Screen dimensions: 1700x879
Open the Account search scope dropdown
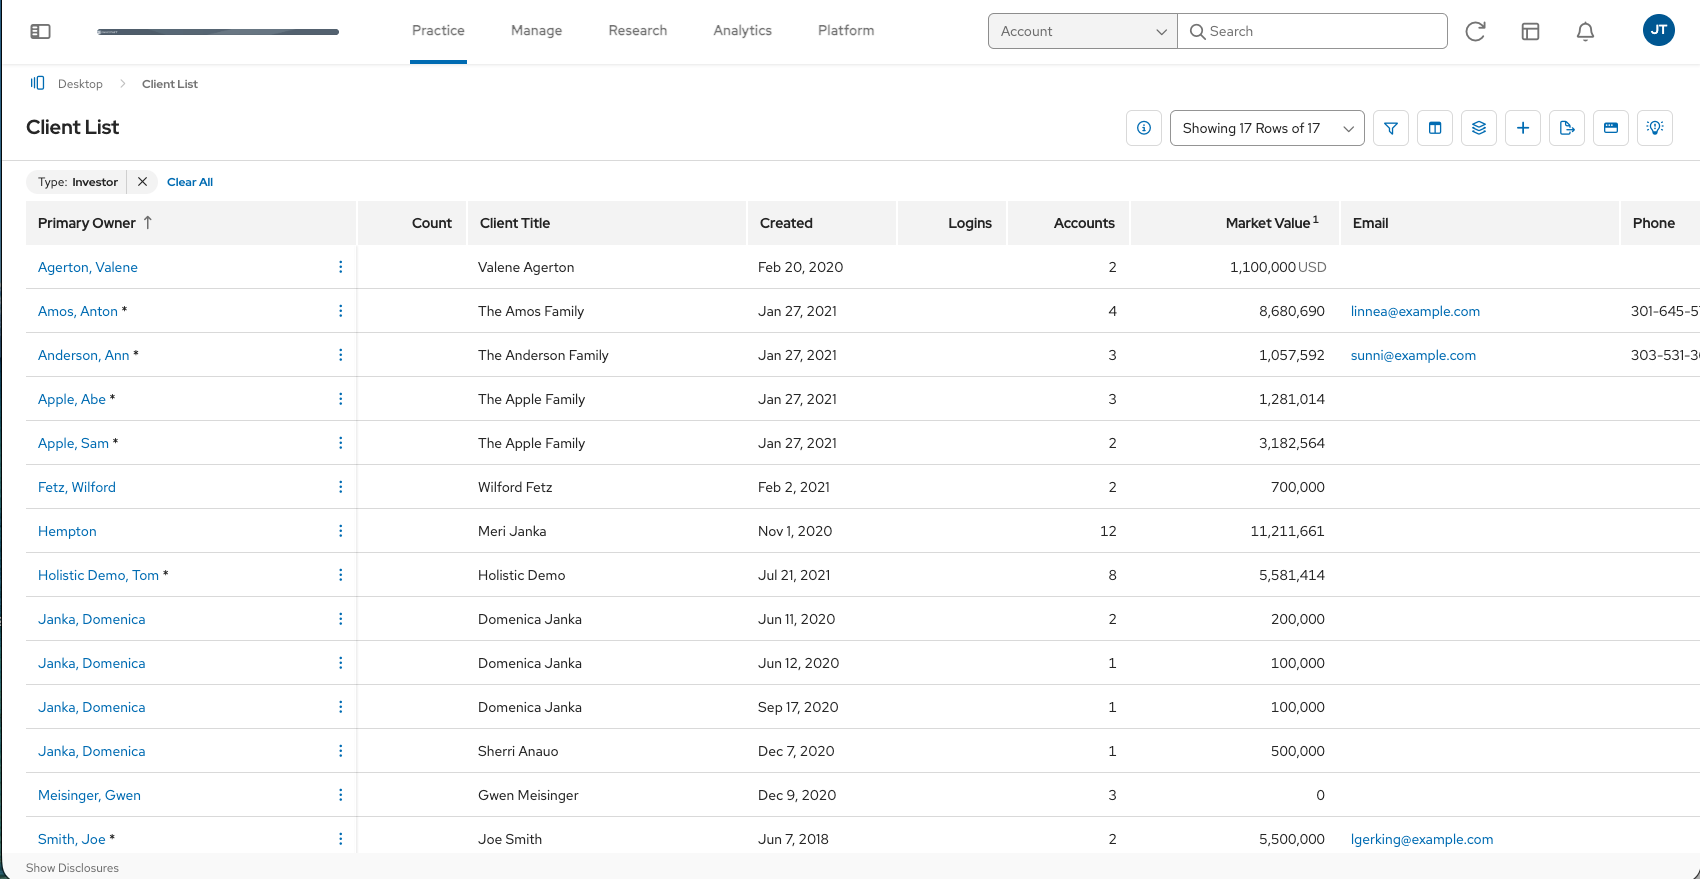[x=1083, y=31]
